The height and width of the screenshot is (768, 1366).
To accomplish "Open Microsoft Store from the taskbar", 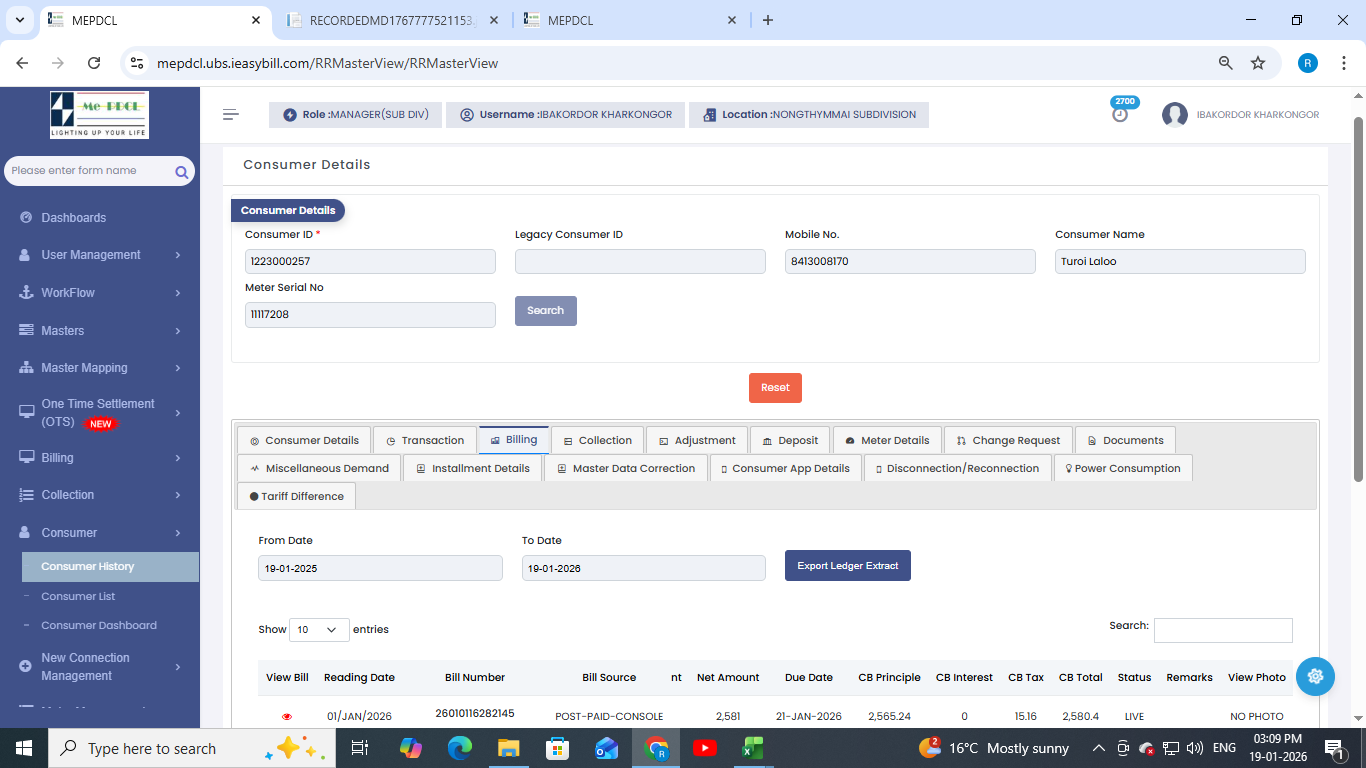I will (x=558, y=748).
